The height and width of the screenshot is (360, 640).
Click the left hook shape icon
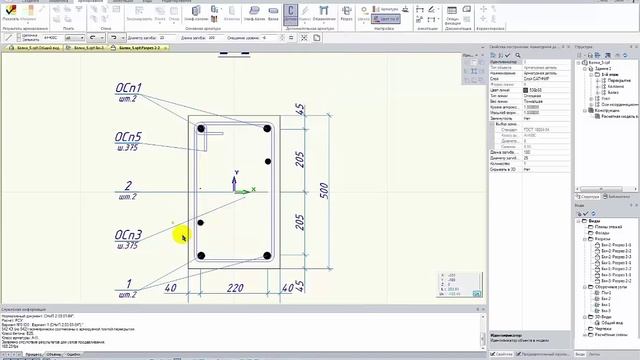93,38
